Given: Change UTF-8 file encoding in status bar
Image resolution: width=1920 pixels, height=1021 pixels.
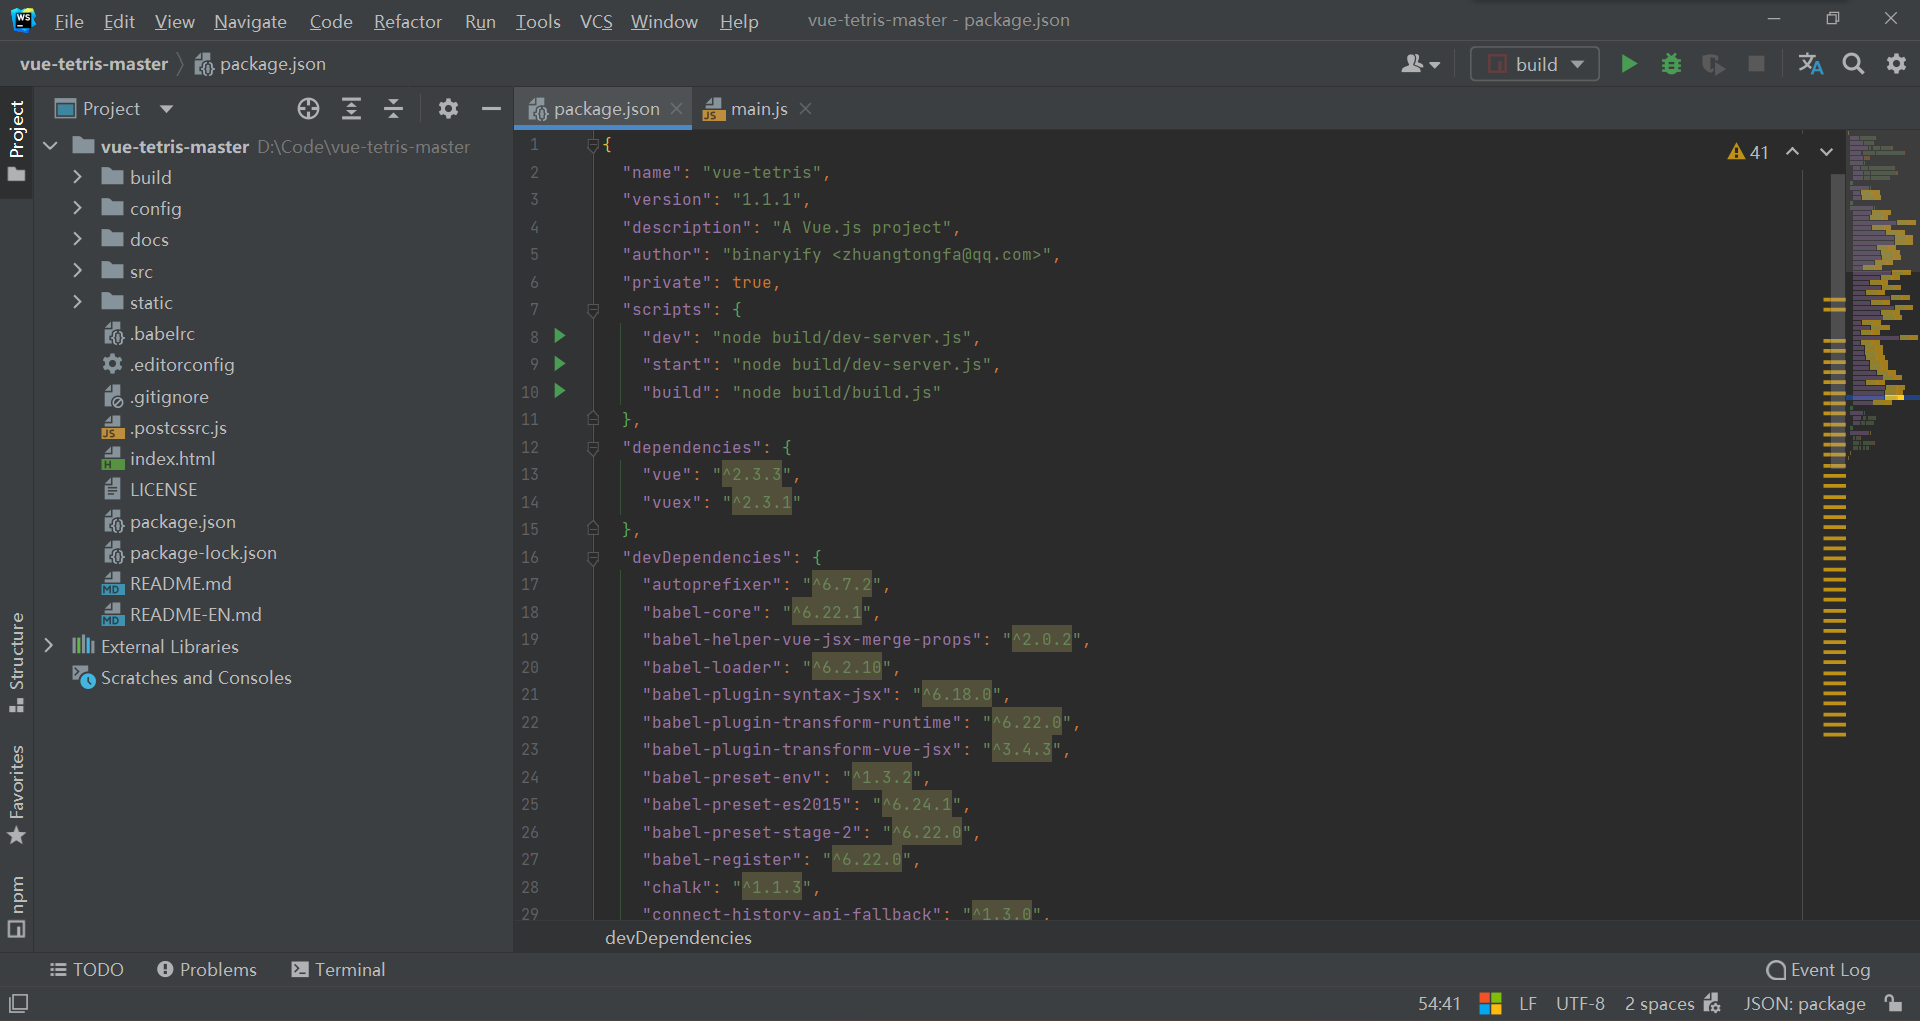Looking at the screenshot, I should point(1580,1003).
